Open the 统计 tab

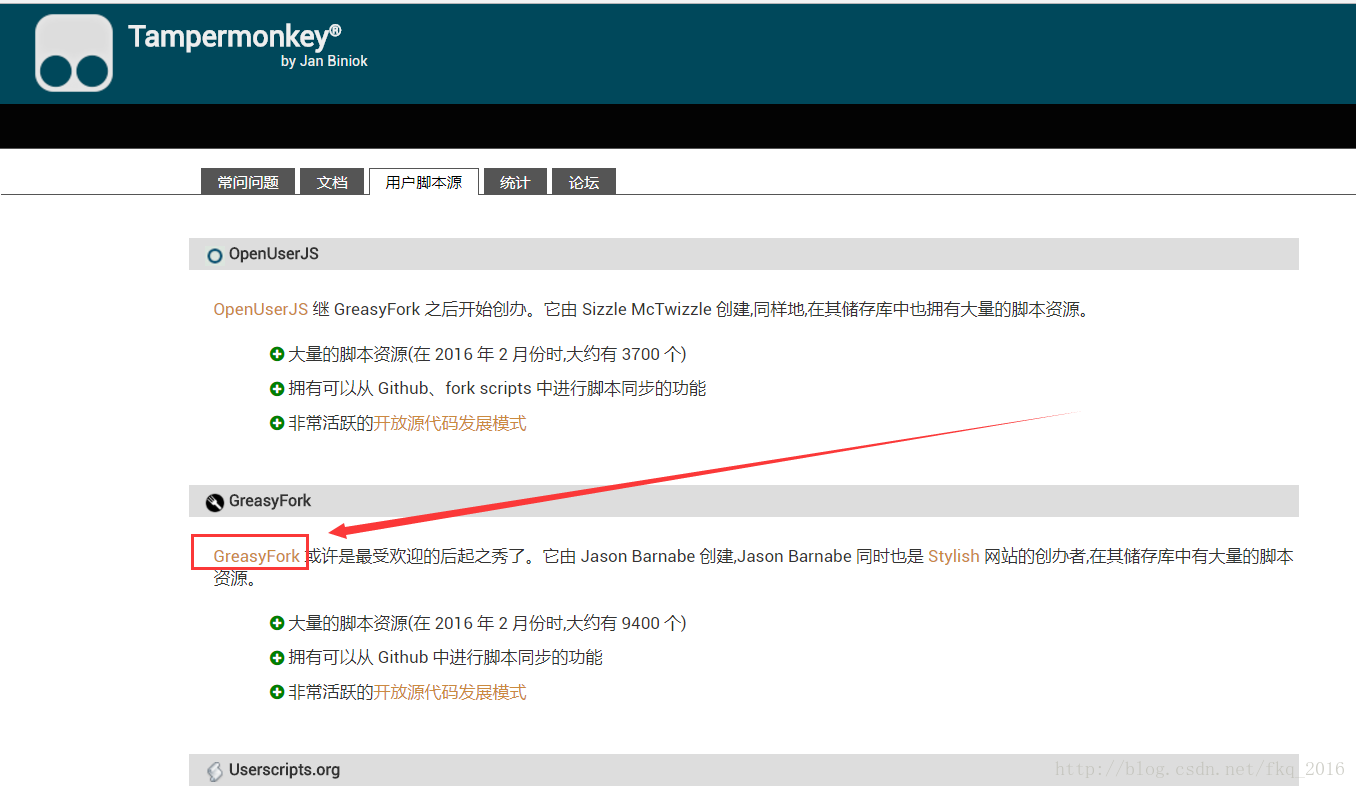tap(515, 182)
